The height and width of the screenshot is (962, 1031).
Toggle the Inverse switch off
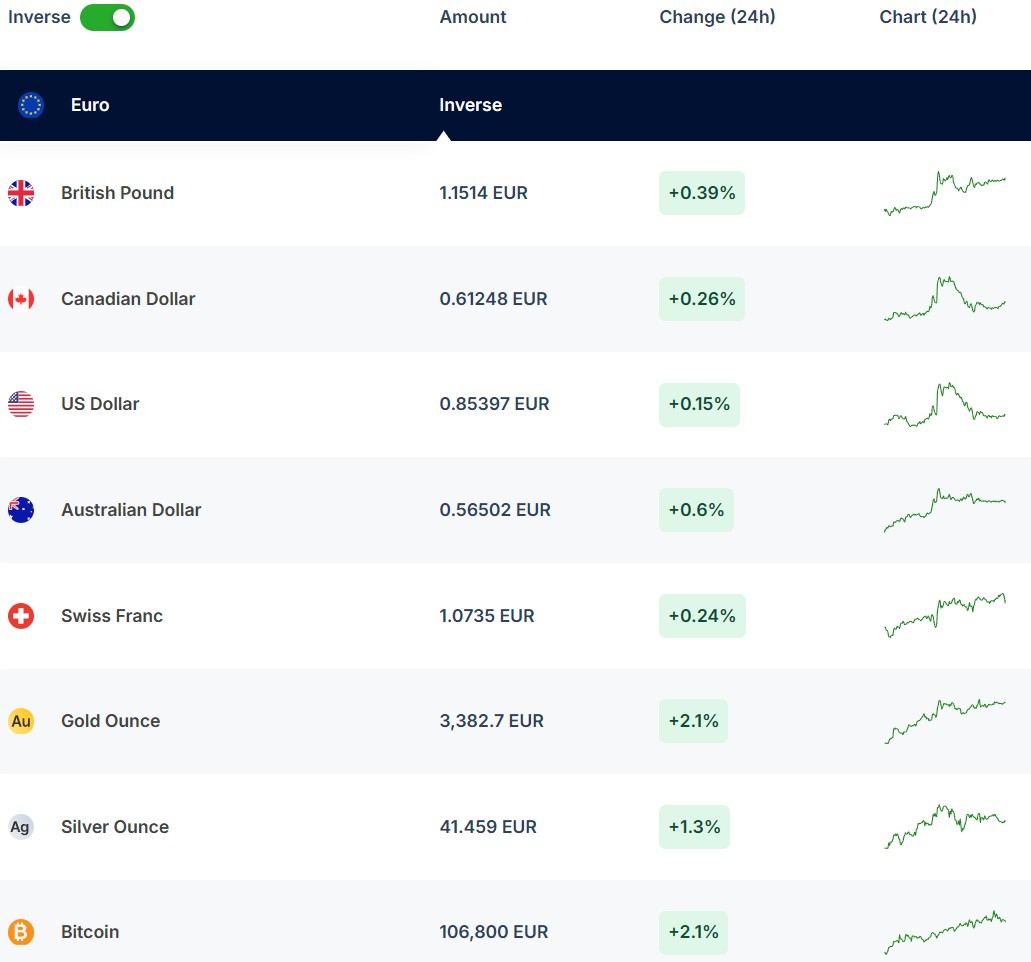pos(107,17)
